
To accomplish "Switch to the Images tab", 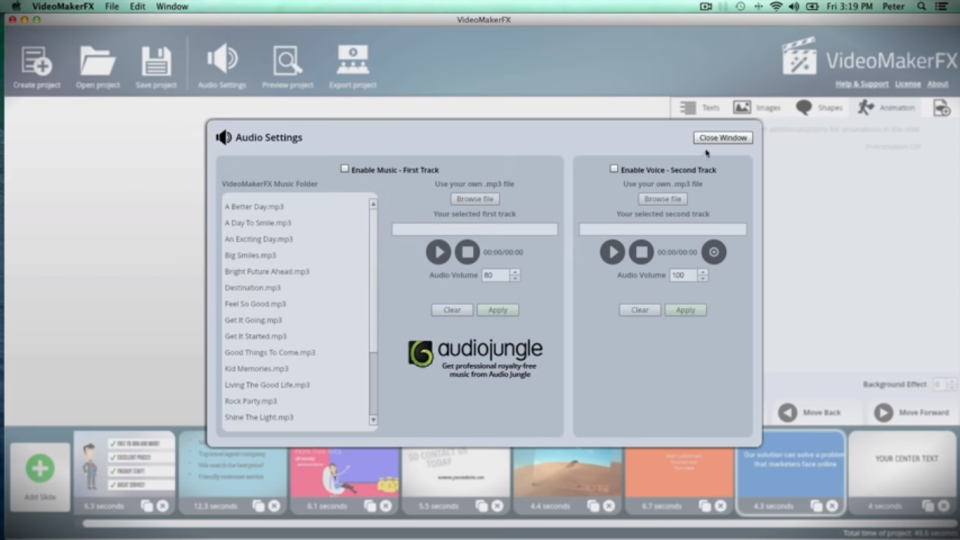I will point(757,108).
